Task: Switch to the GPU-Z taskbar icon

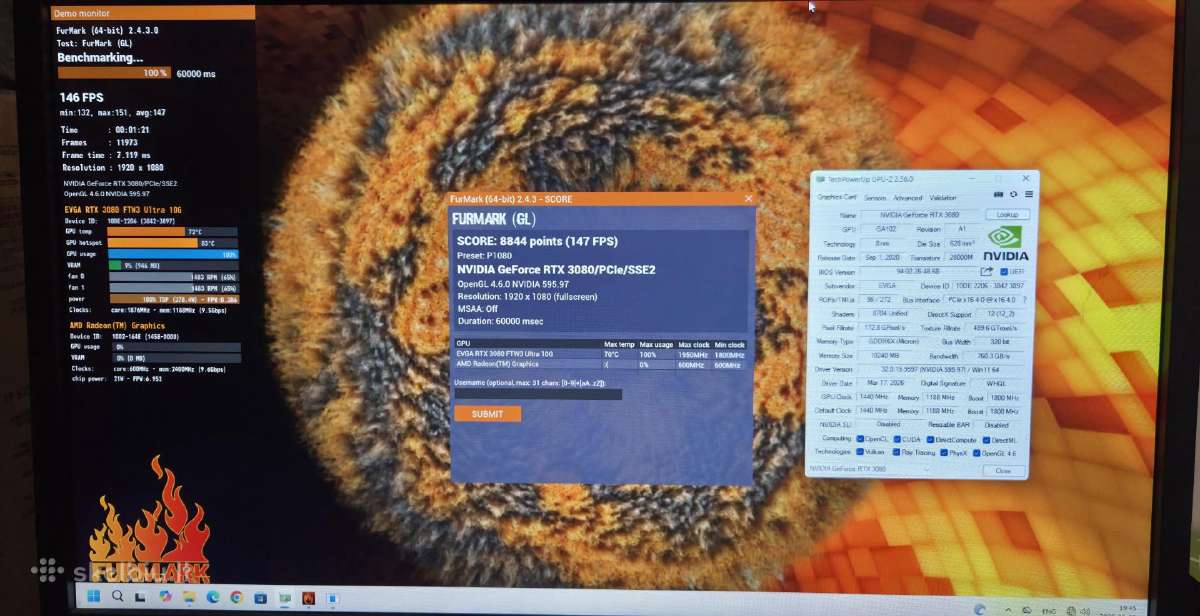Action: 284,597
